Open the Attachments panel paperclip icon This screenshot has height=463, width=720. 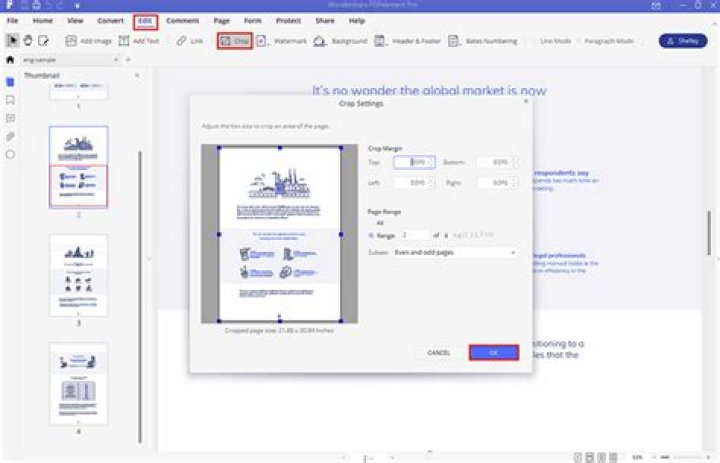coord(10,136)
